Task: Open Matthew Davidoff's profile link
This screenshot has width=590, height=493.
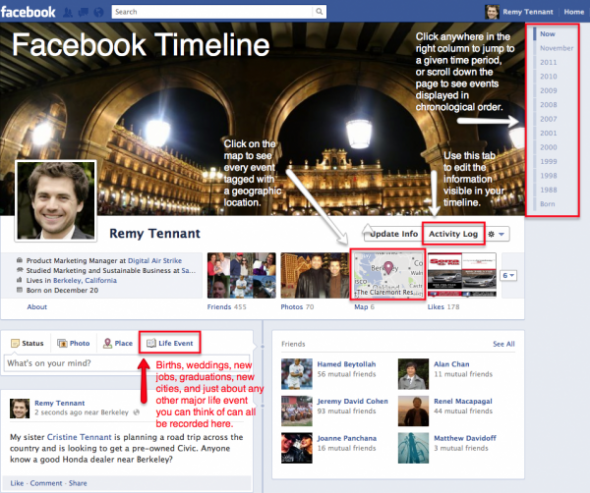Action: pyautogui.click(x=465, y=438)
